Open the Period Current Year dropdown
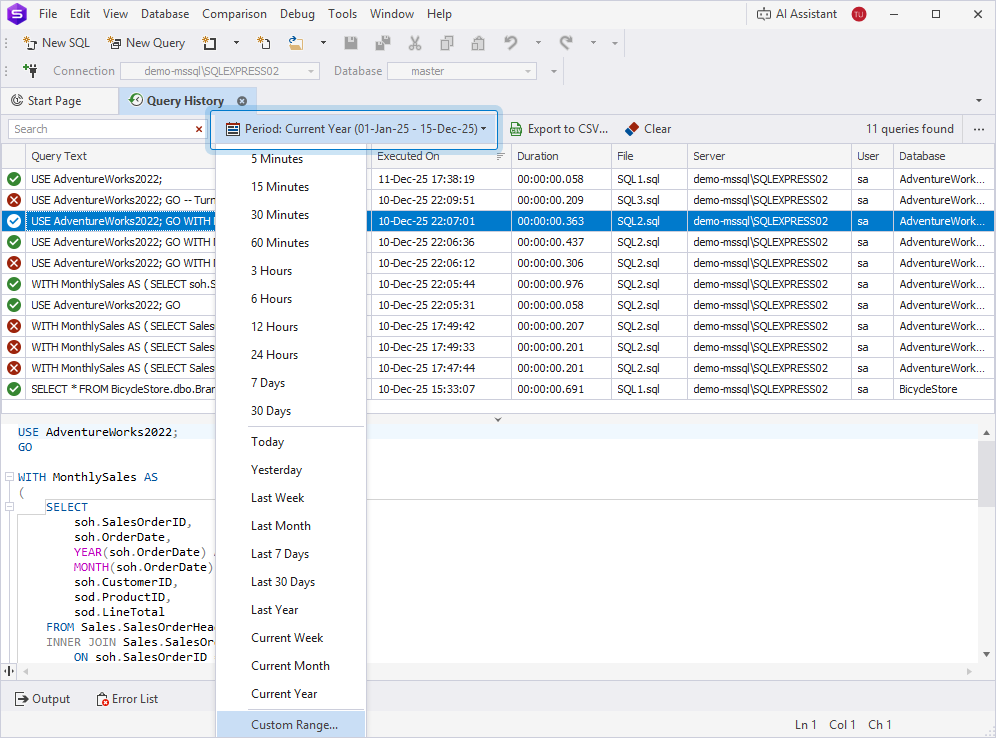Screen dimensions: 996x738 356,129
